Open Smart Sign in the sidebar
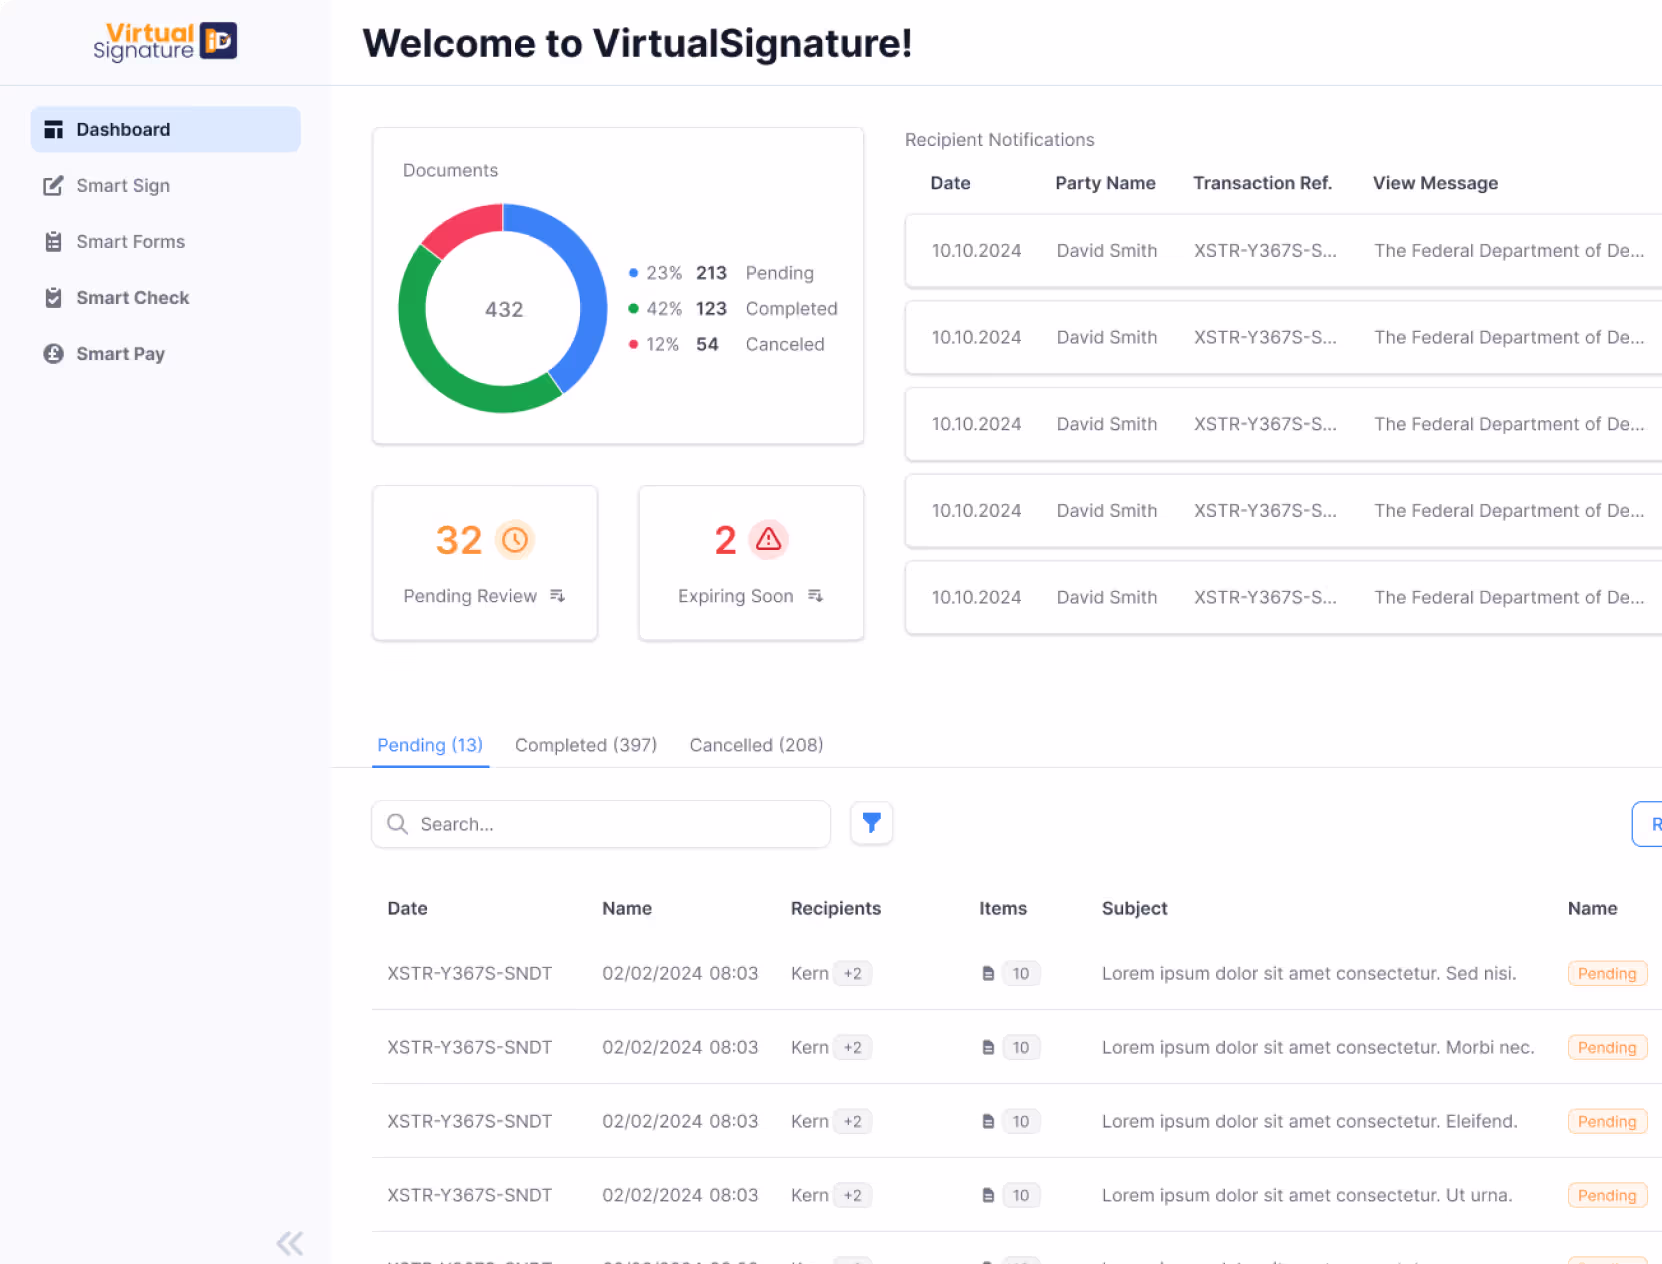The image size is (1662, 1264). (x=165, y=185)
